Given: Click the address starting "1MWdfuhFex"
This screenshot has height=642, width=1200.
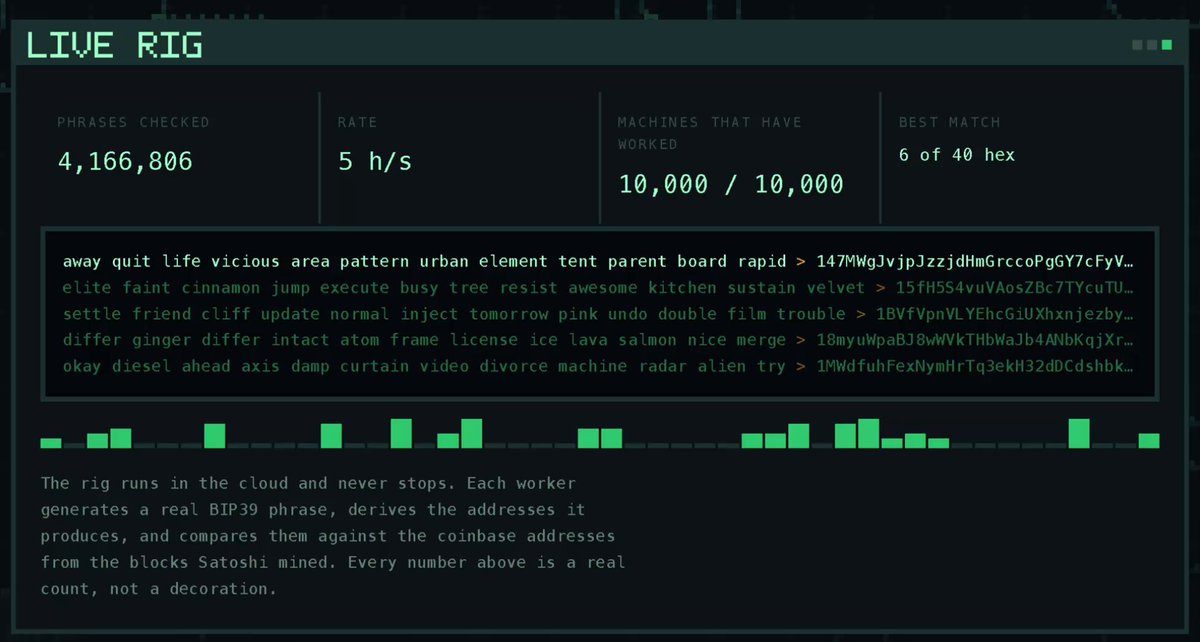Looking at the screenshot, I should pos(975,366).
